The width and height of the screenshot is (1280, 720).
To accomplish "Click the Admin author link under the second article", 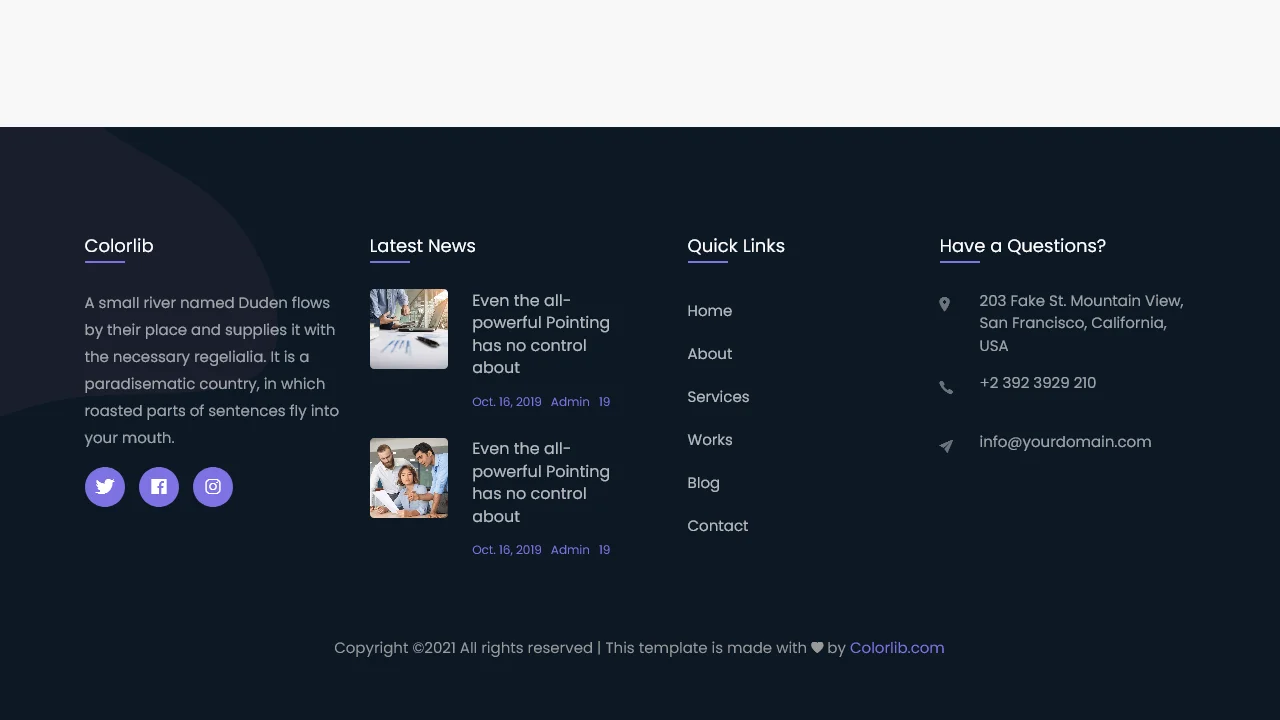I will (x=570, y=549).
